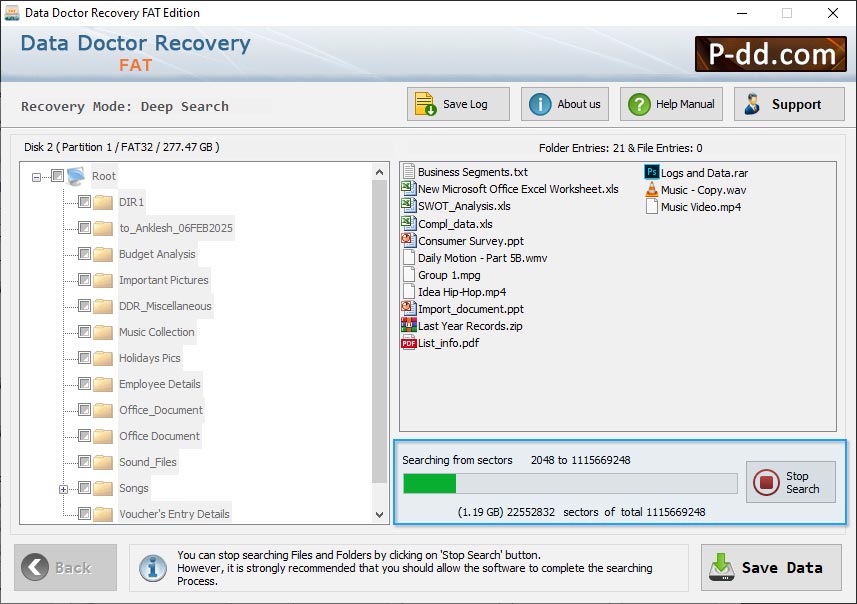This screenshot has width=857, height=604.
Task: Click the Photoshop icon of Logs and Data.rar
Action: (x=651, y=172)
